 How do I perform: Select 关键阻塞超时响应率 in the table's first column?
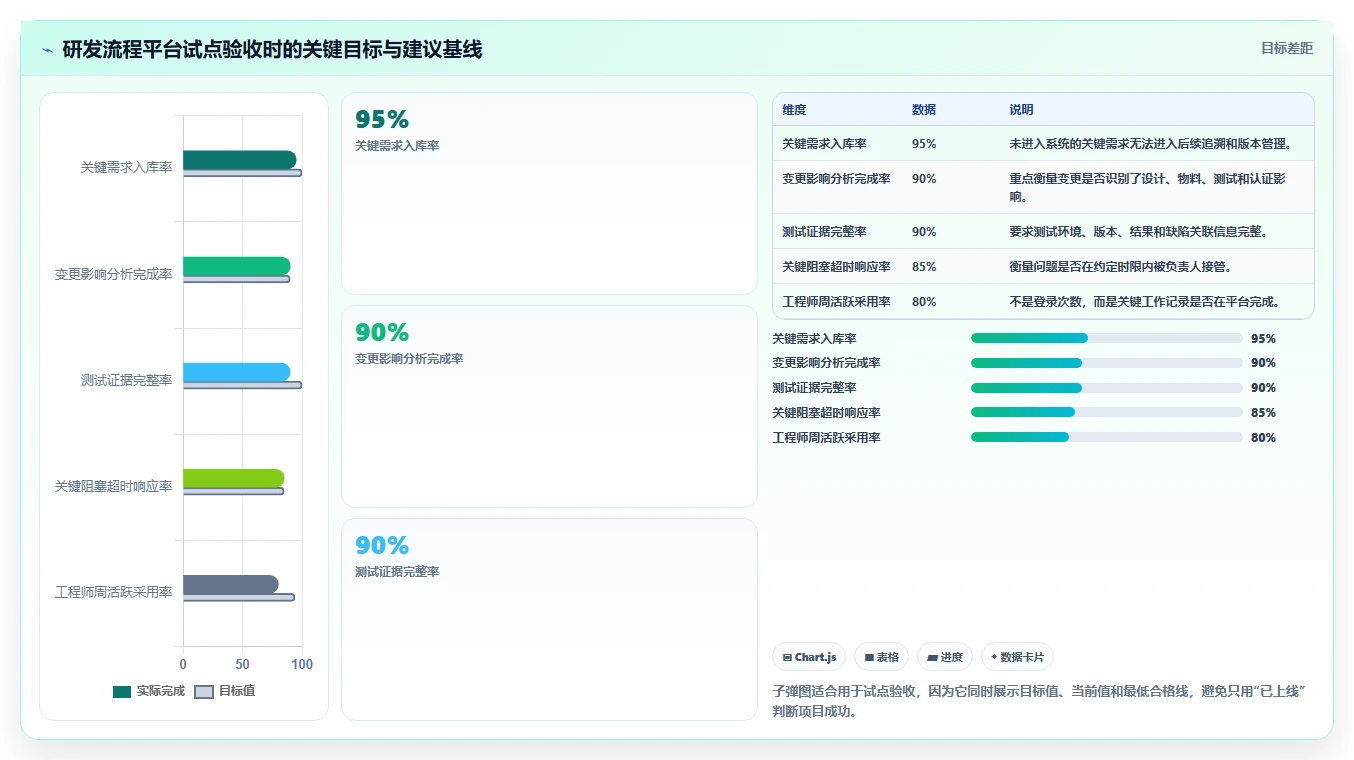pyautogui.click(x=836, y=267)
